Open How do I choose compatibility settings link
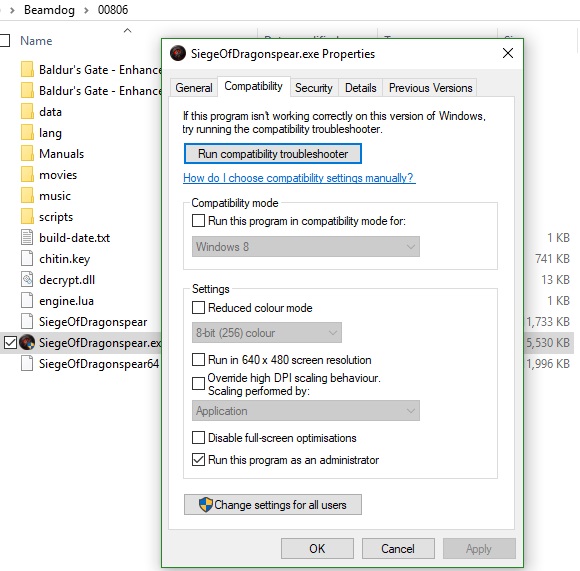This screenshot has width=580, height=571. coord(299,178)
